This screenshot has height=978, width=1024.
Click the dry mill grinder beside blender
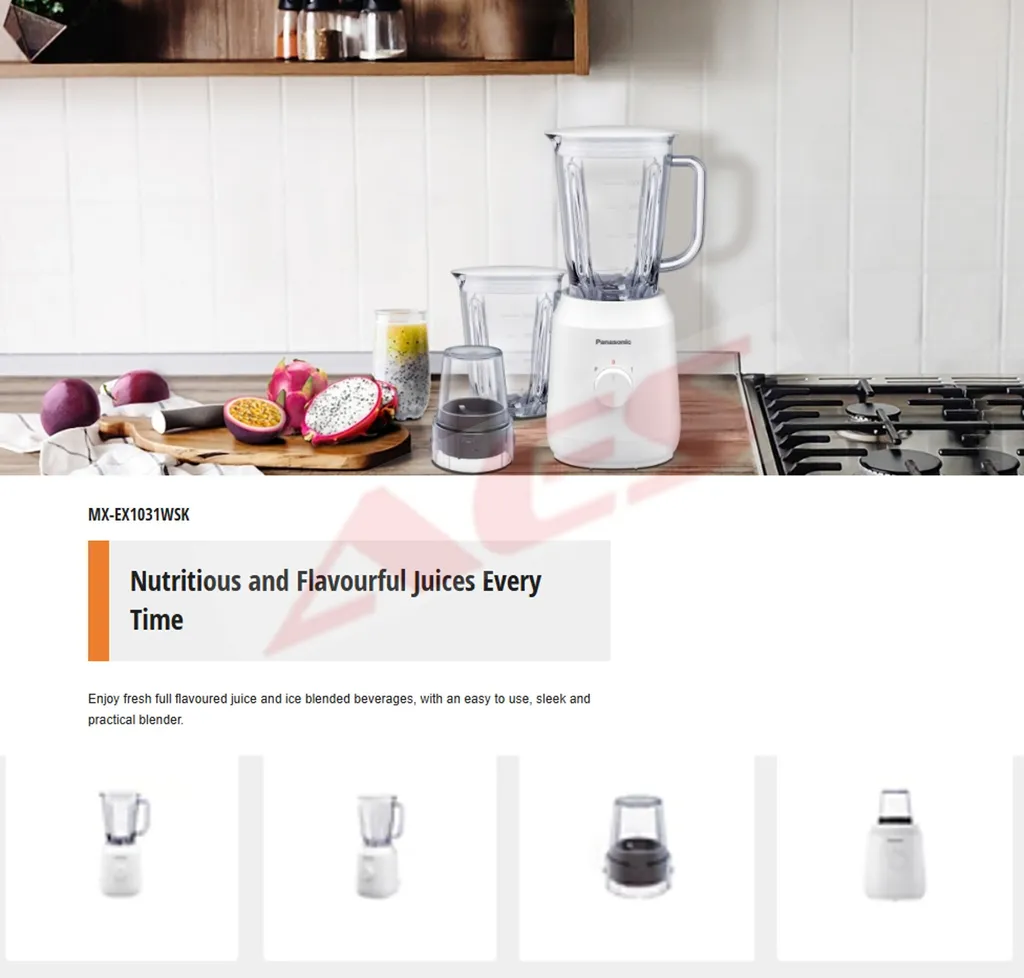point(472,409)
